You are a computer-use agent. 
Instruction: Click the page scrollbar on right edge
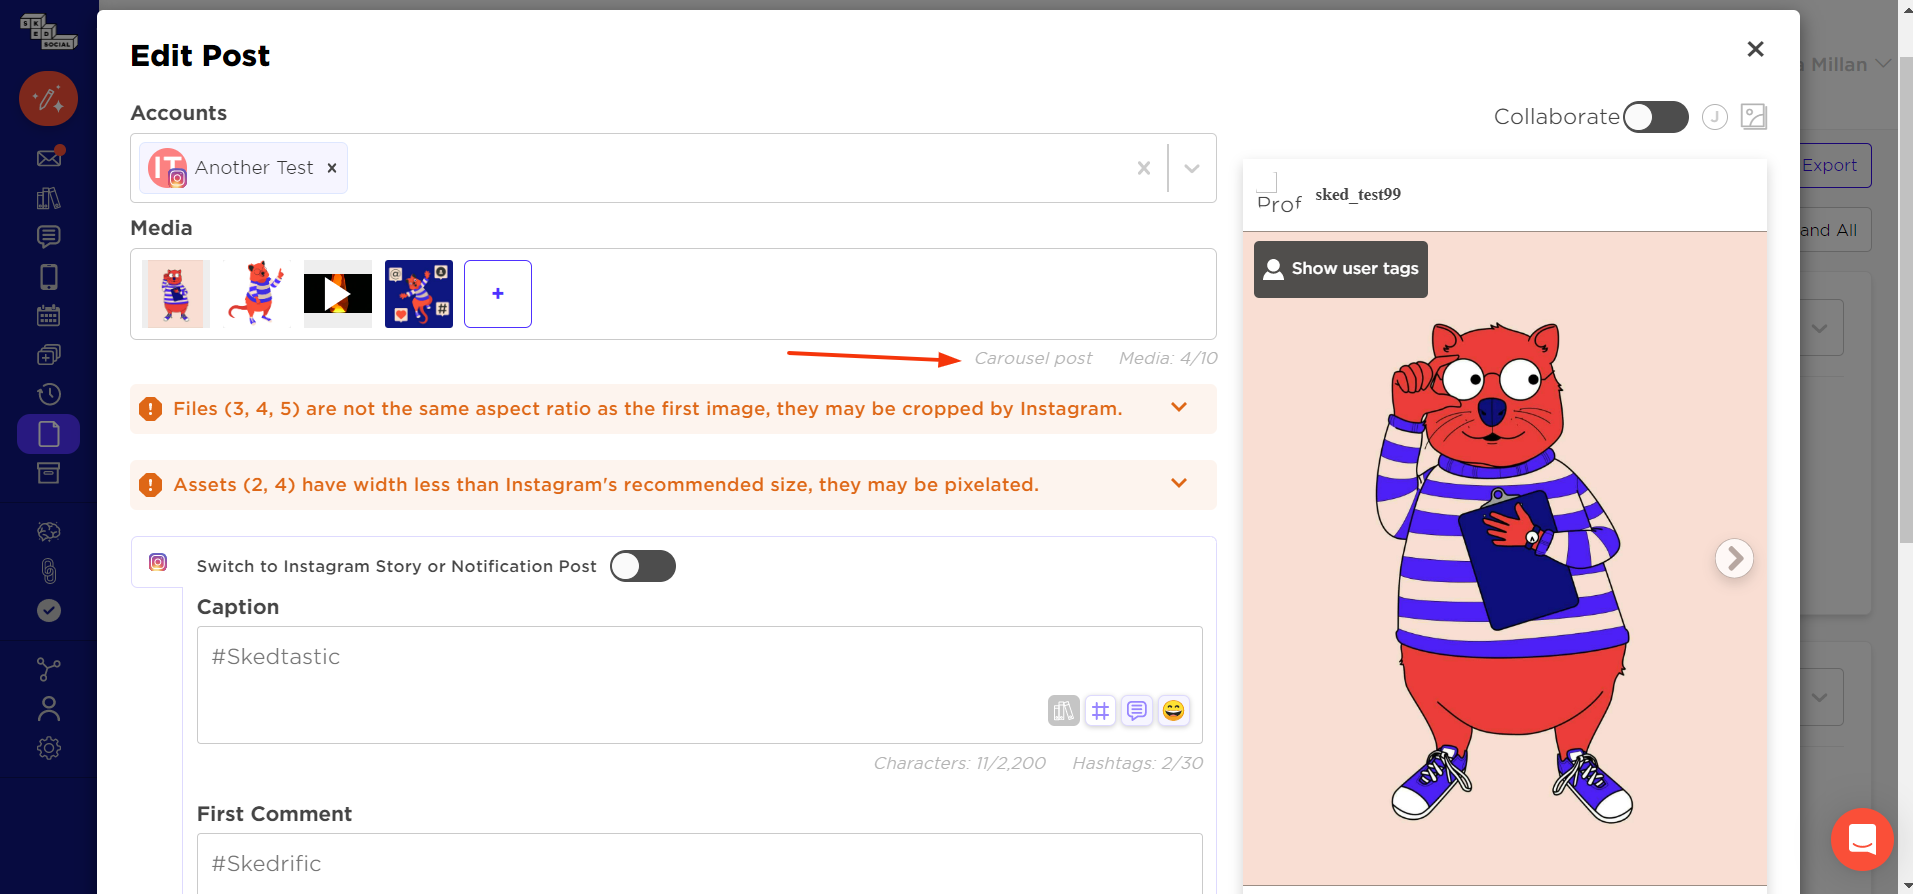tap(1905, 298)
